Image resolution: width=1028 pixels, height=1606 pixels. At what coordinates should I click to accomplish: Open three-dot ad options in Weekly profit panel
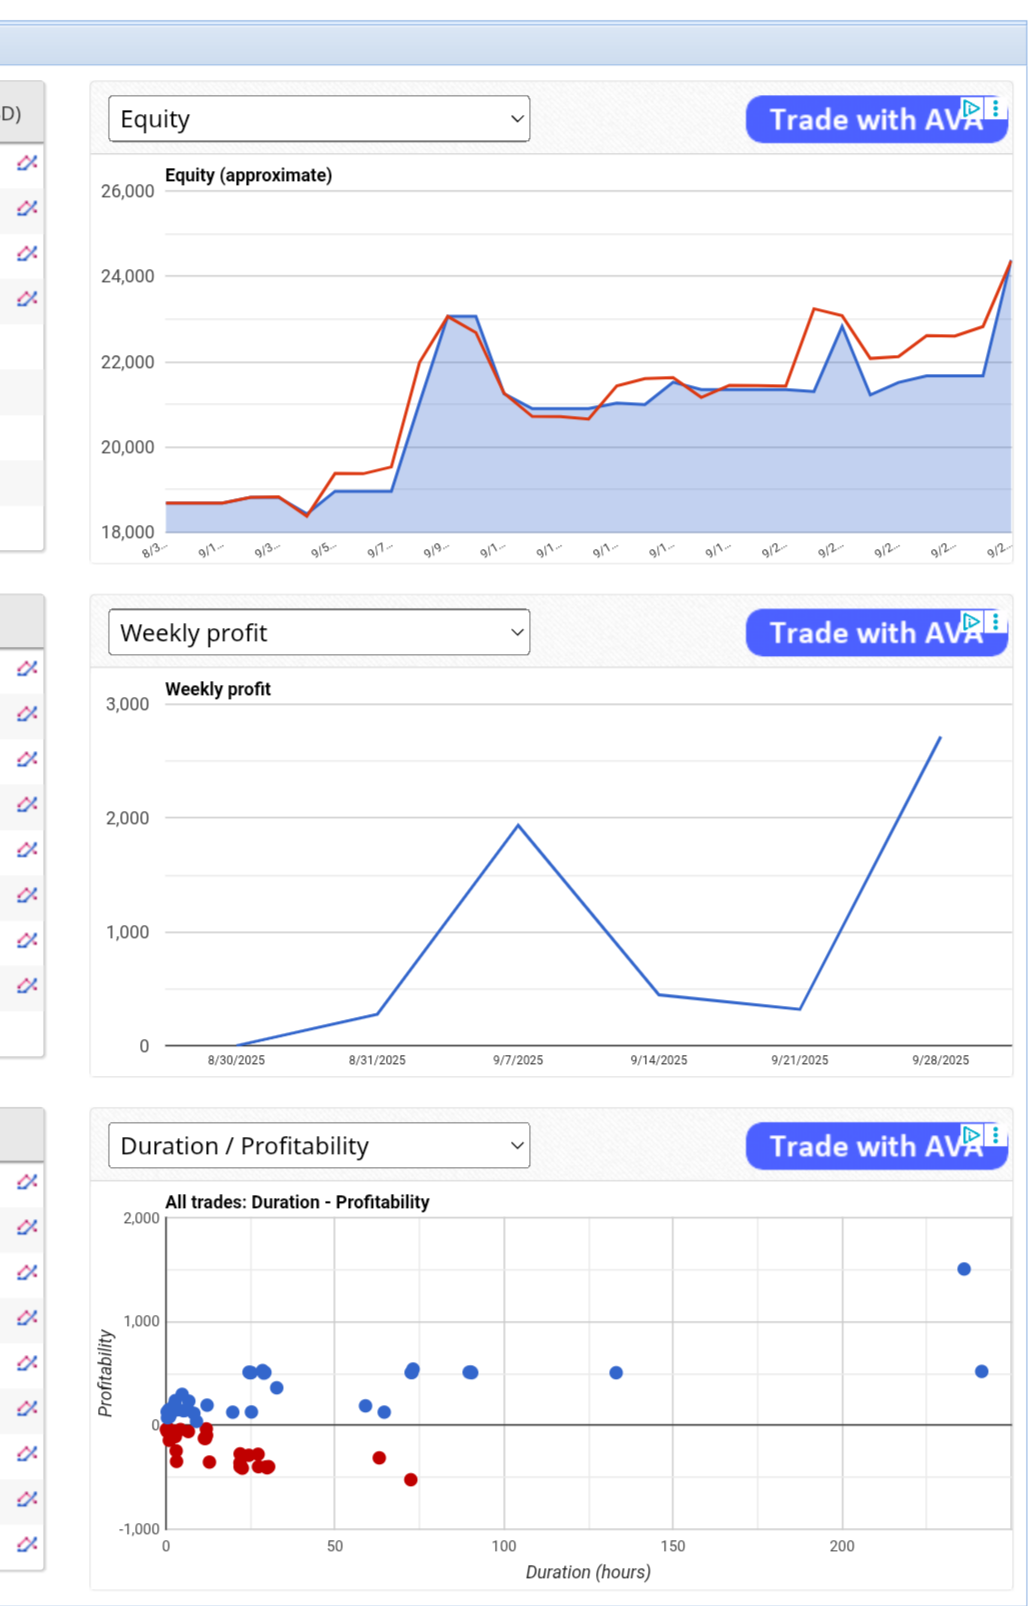(x=996, y=622)
